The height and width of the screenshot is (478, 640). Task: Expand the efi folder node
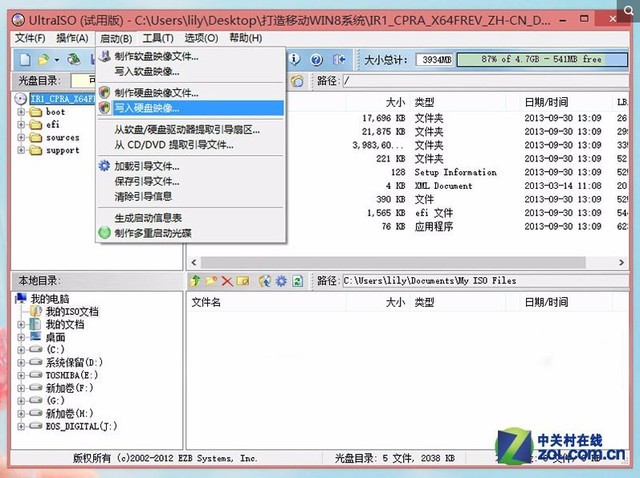(x=21, y=125)
